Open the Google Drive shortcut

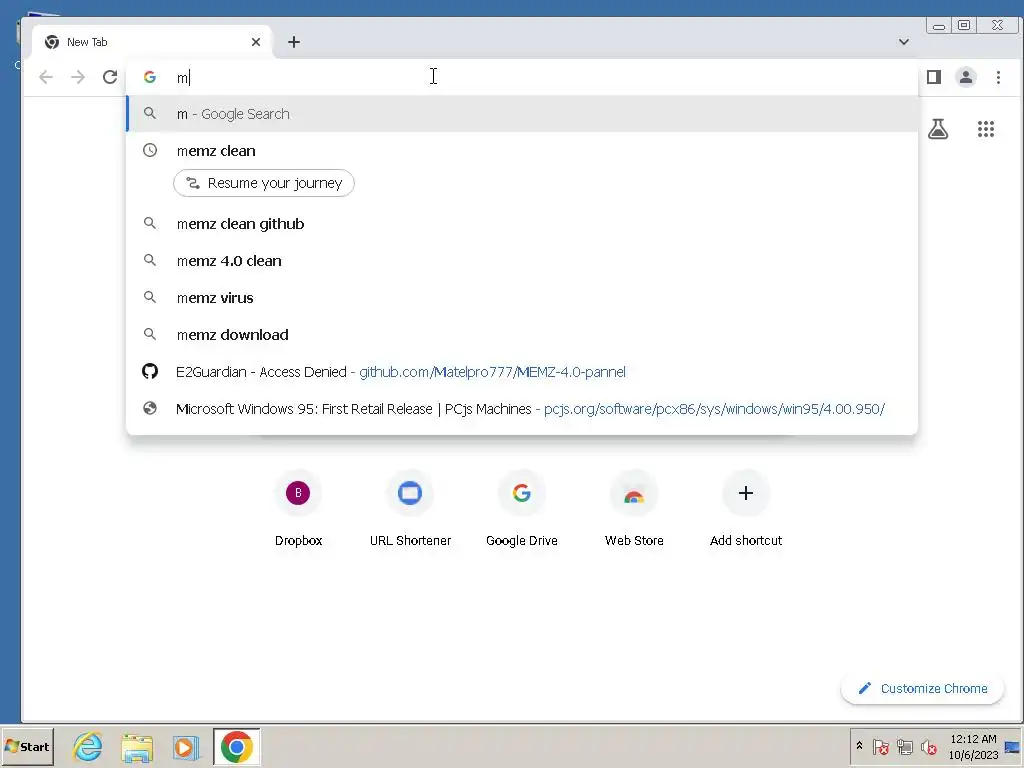pyautogui.click(x=522, y=509)
